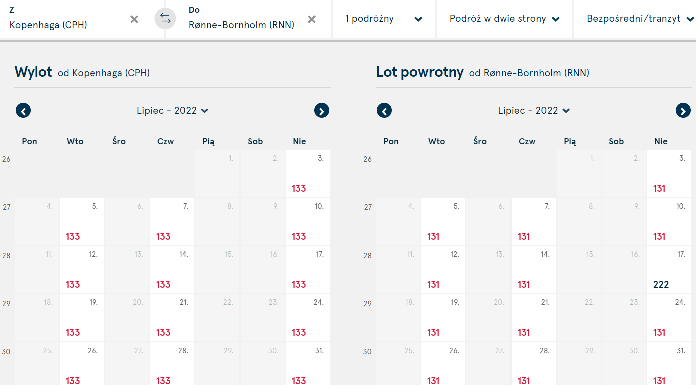The width and height of the screenshot is (698, 388).
Task: Select July 17 return flight priced 222
Action: 669,270
